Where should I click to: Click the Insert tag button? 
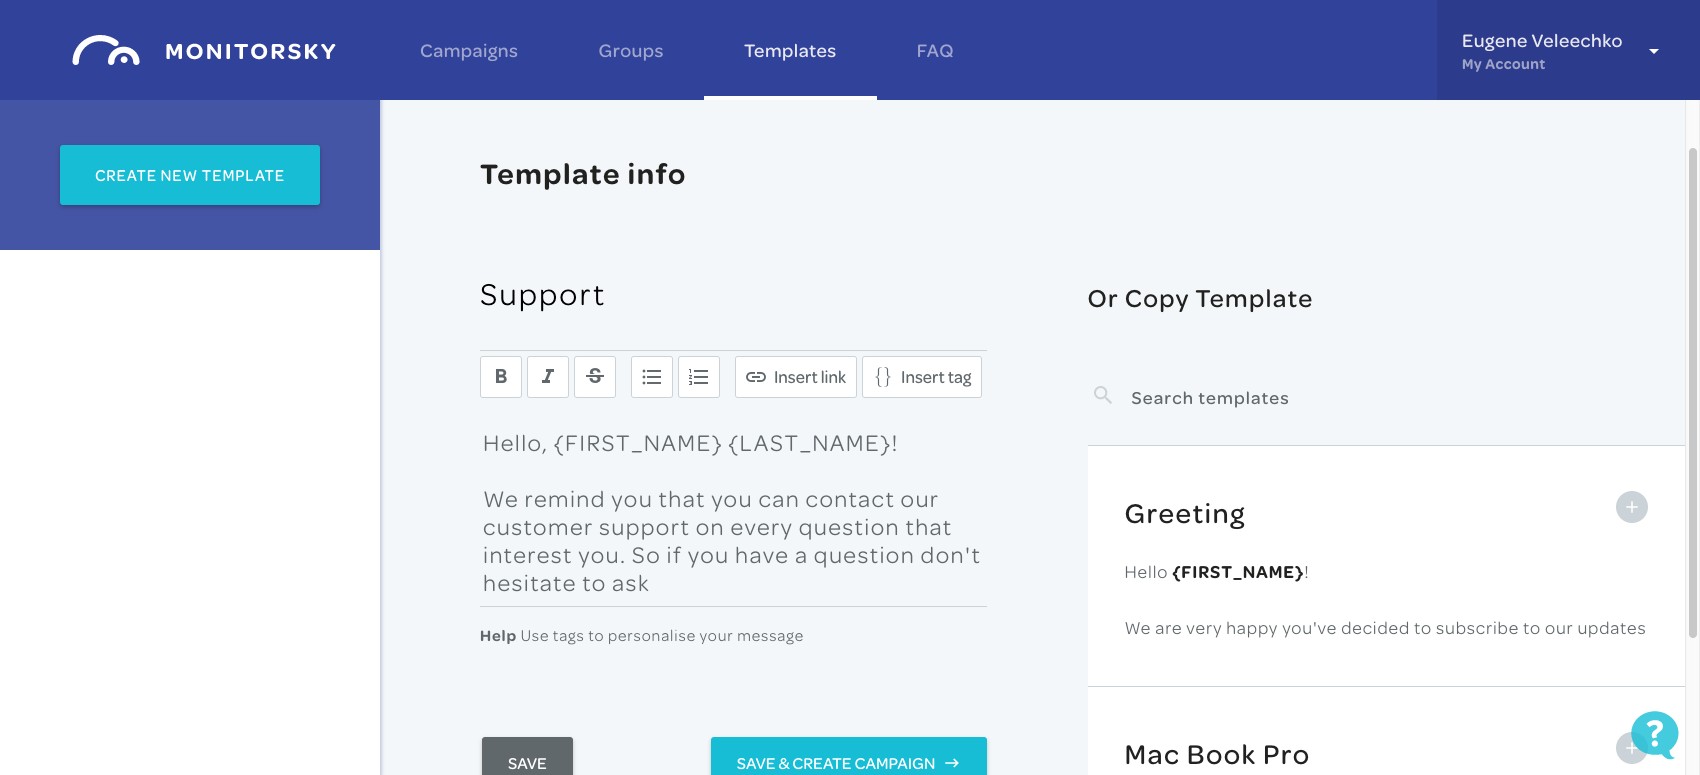coord(922,377)
